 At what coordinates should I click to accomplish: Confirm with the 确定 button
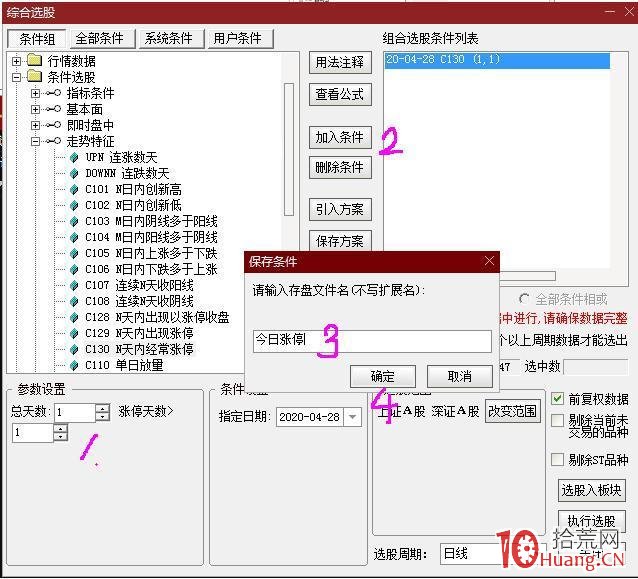pos(382,376)
